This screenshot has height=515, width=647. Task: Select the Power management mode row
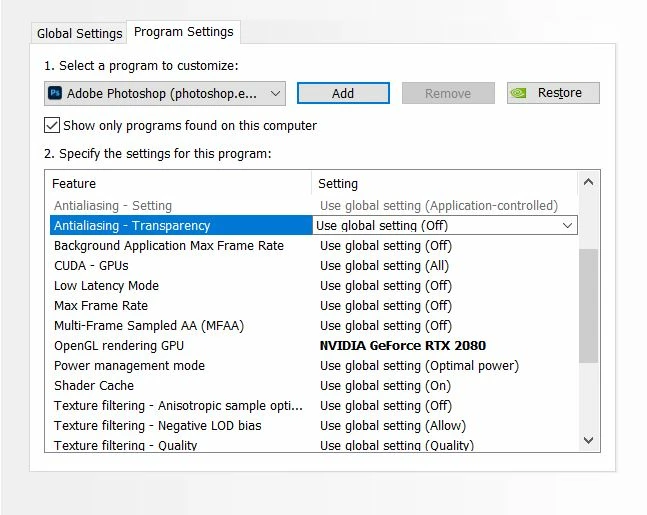(314, 366)
